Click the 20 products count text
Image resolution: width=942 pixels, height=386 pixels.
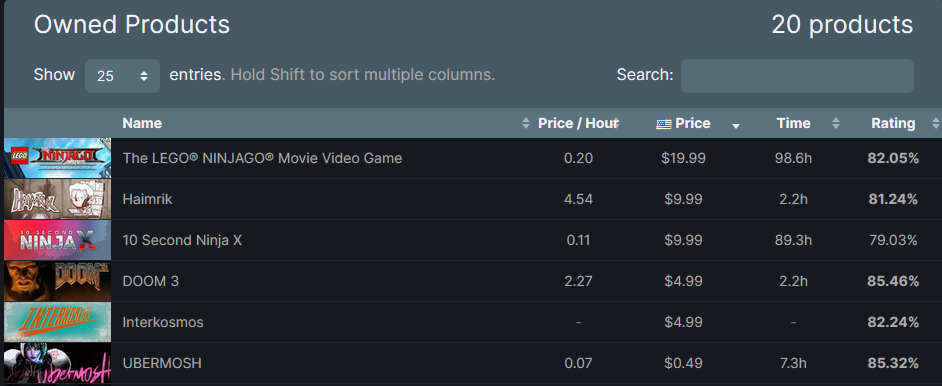pyautogui.click(x=842, y=25)
